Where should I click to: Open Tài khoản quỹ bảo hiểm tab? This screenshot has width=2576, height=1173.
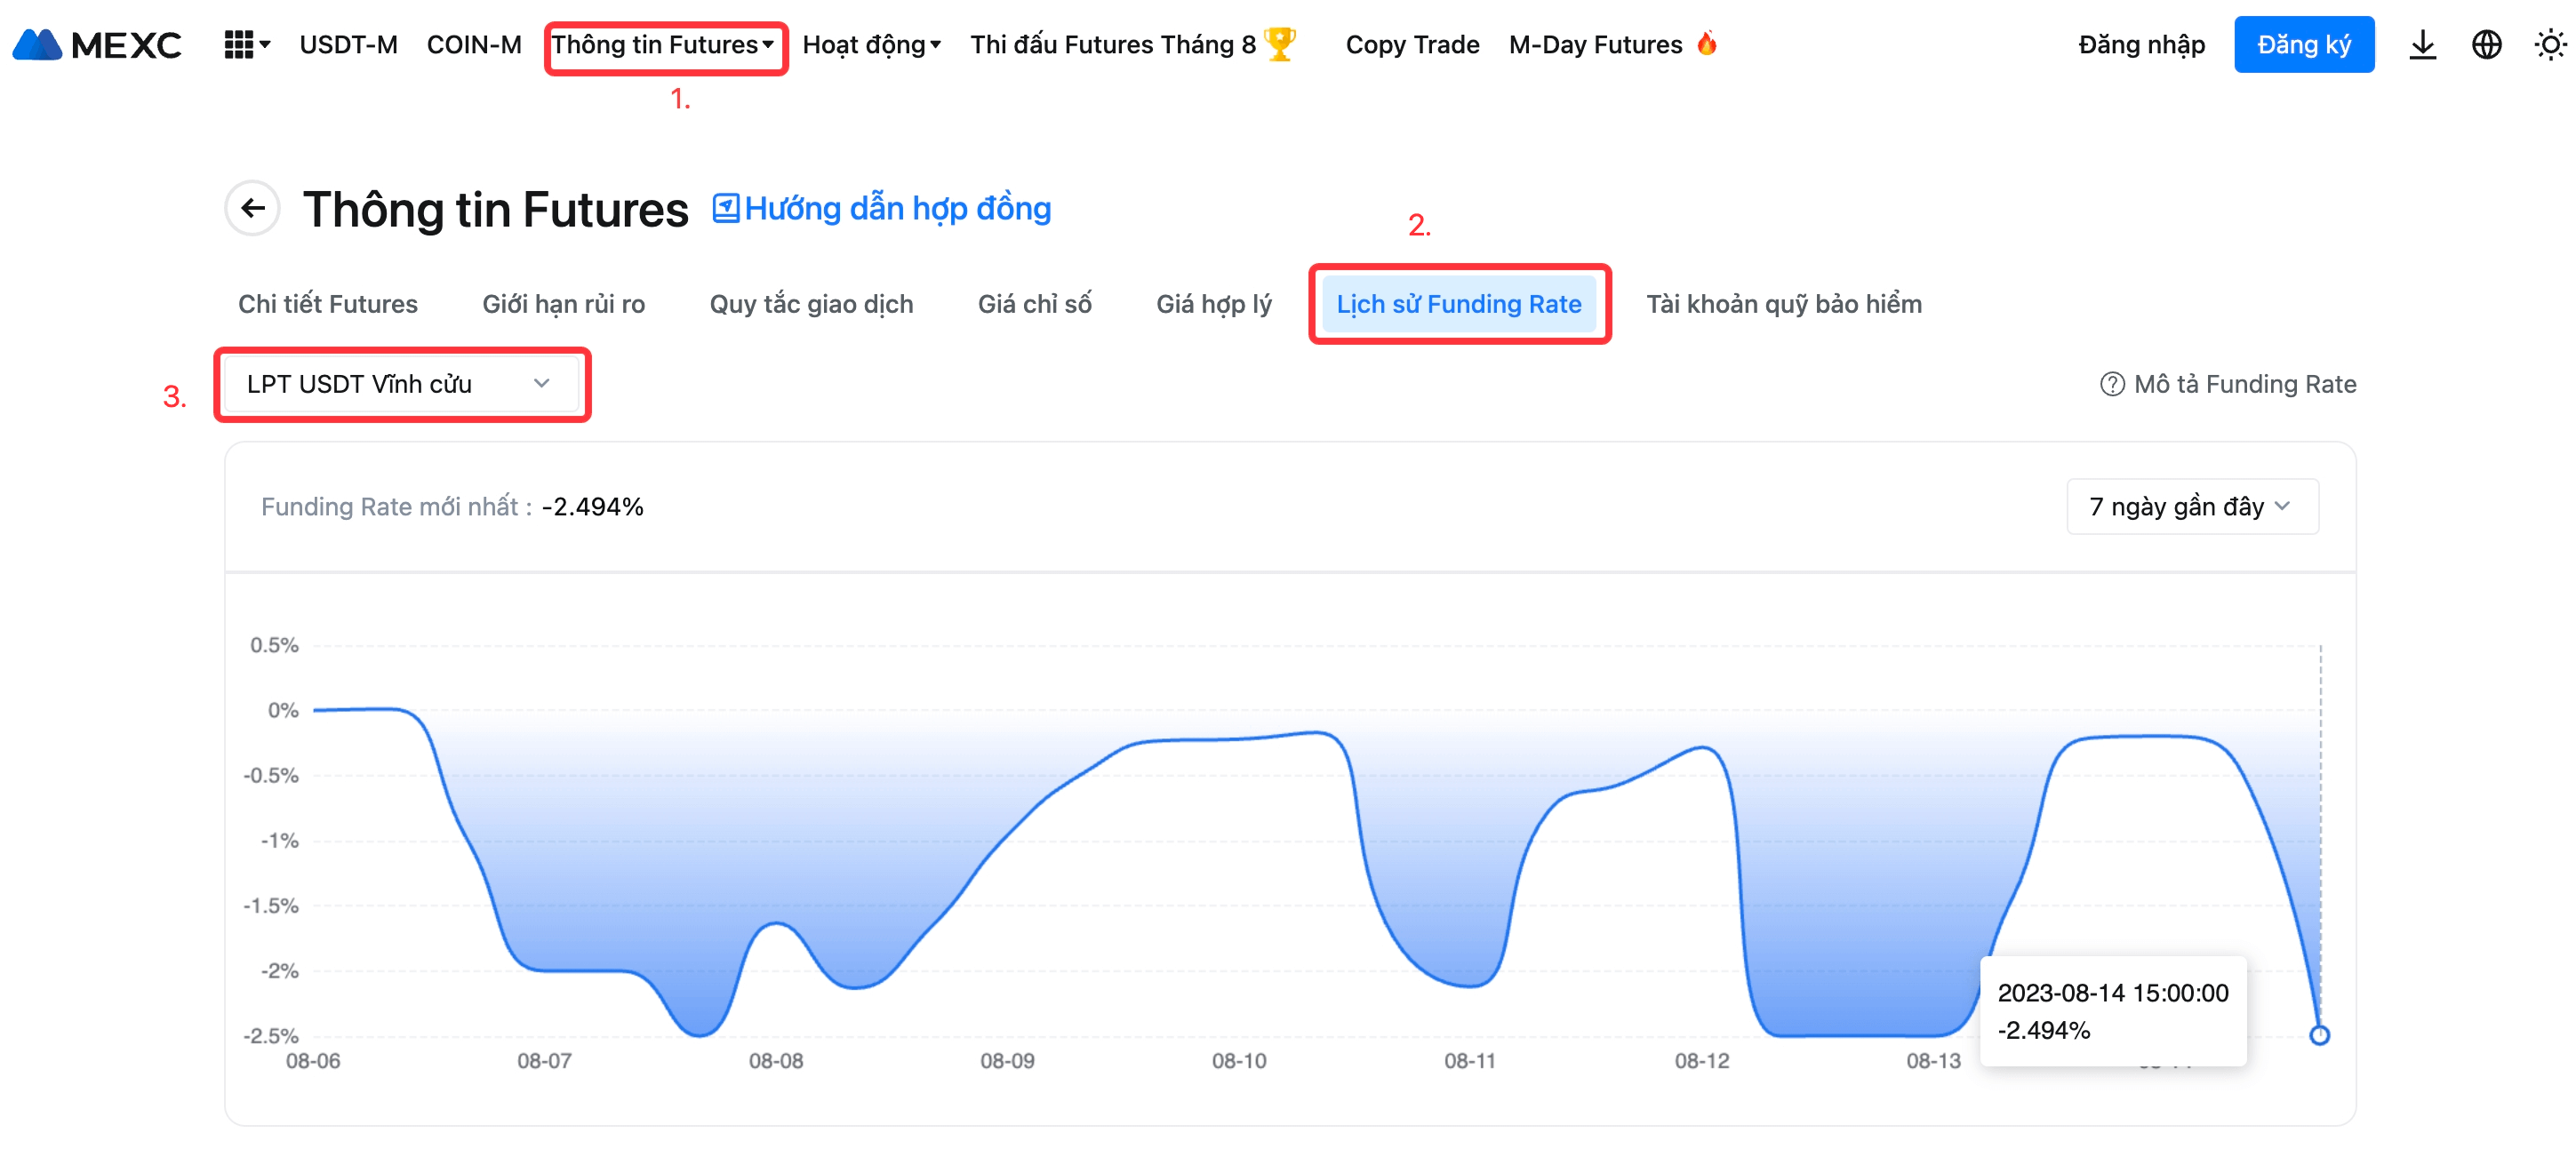tap(1783, 304)
